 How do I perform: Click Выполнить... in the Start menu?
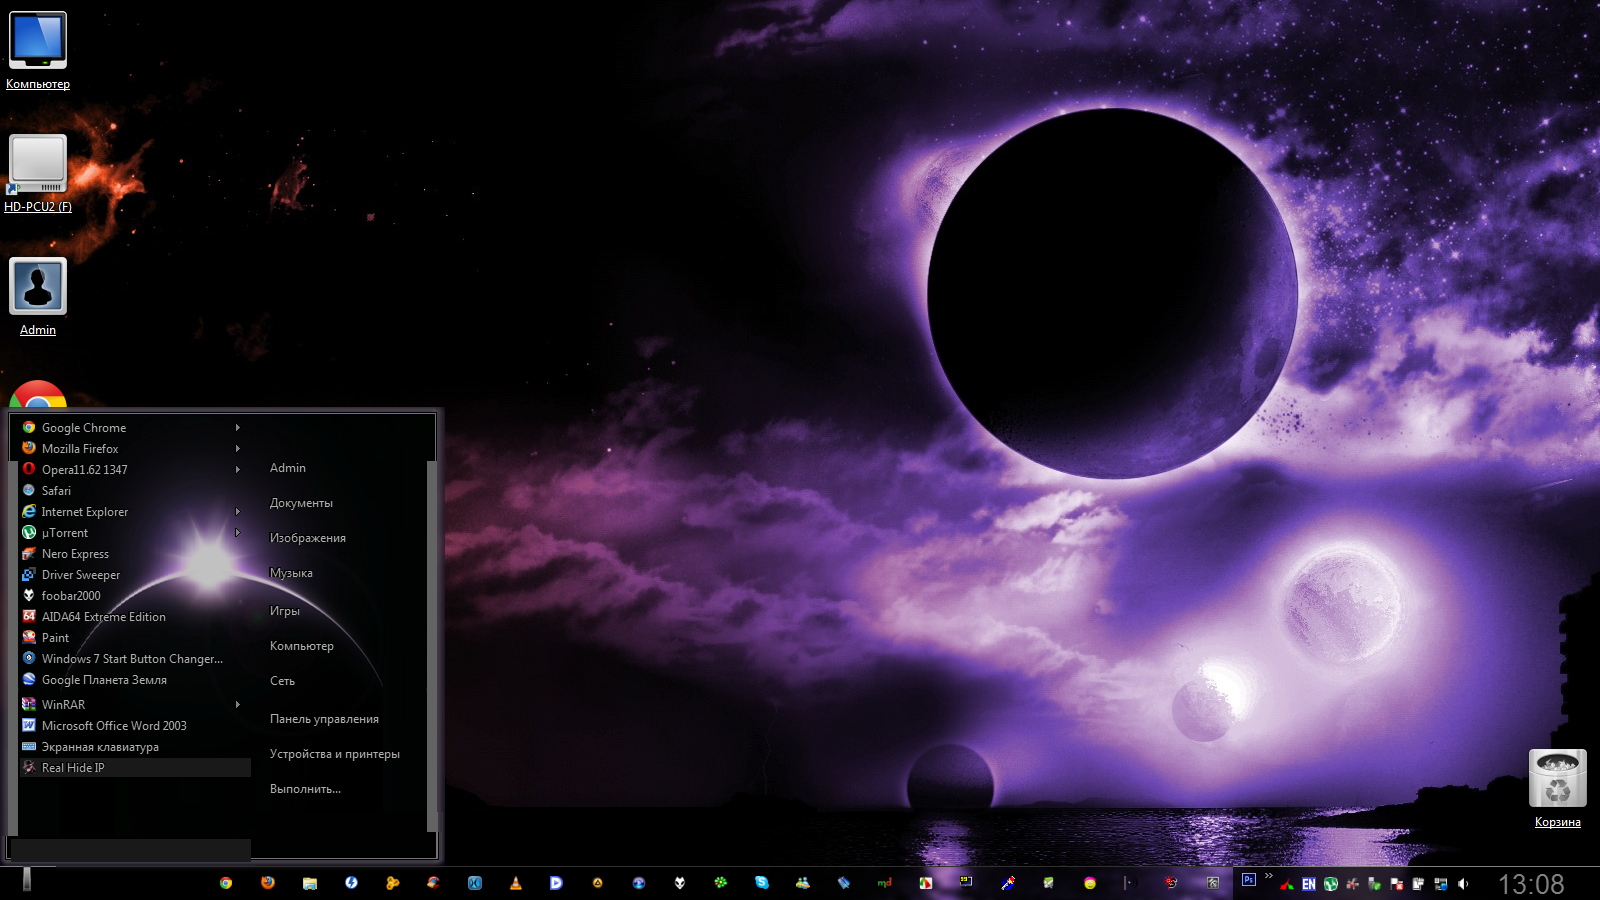coord(305,789)
